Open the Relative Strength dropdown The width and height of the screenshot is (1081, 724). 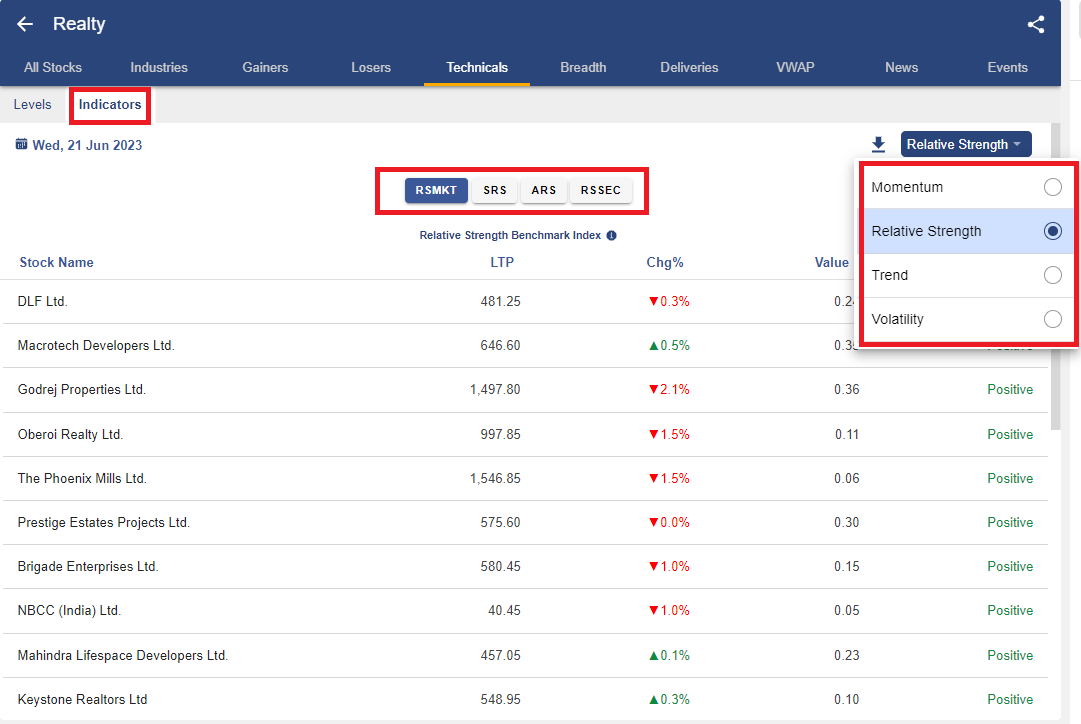click(966, 144)
